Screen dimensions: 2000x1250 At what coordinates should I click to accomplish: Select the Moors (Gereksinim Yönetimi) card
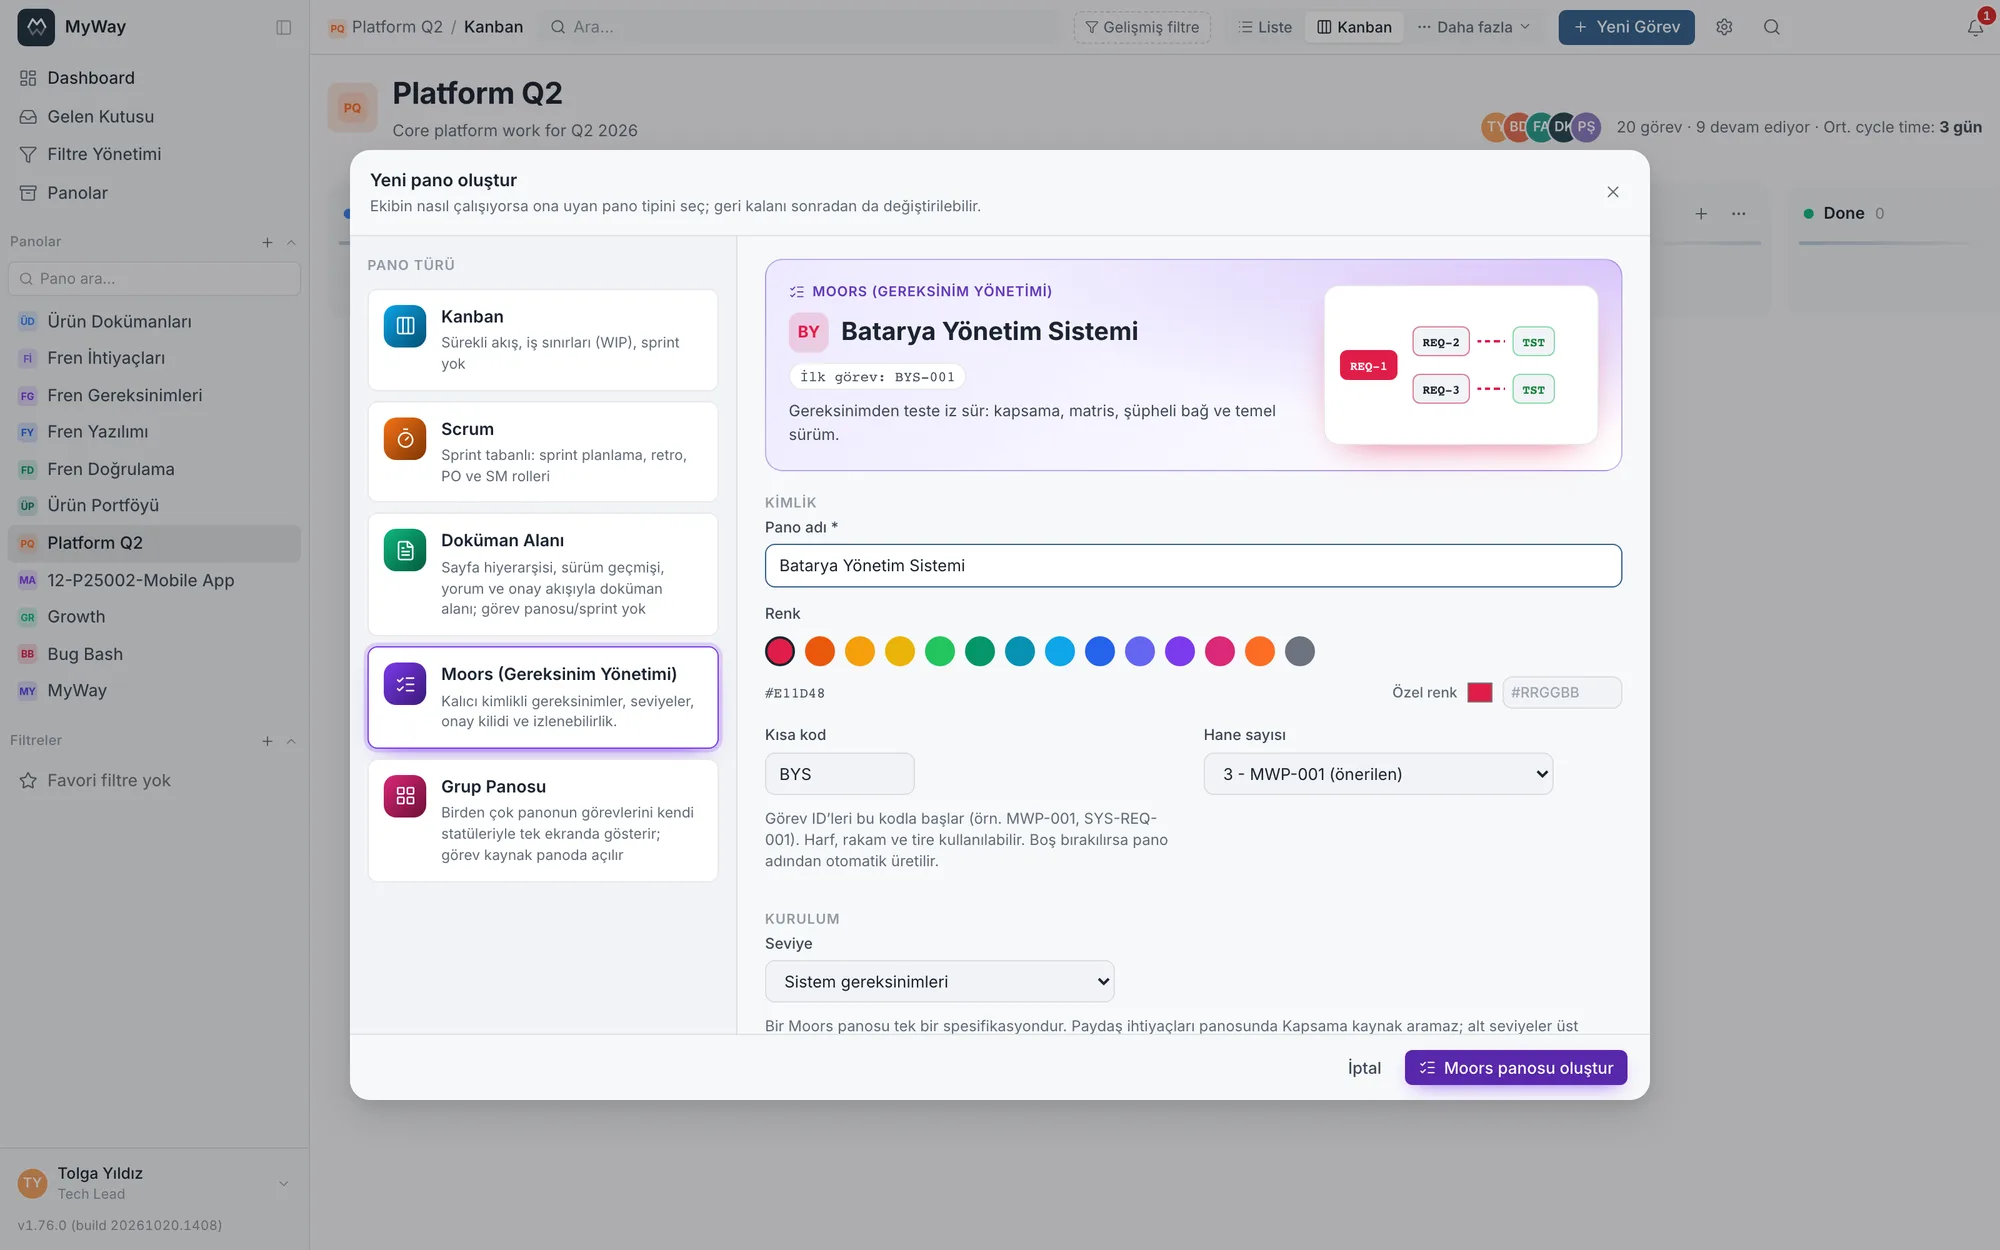[543, 697]
